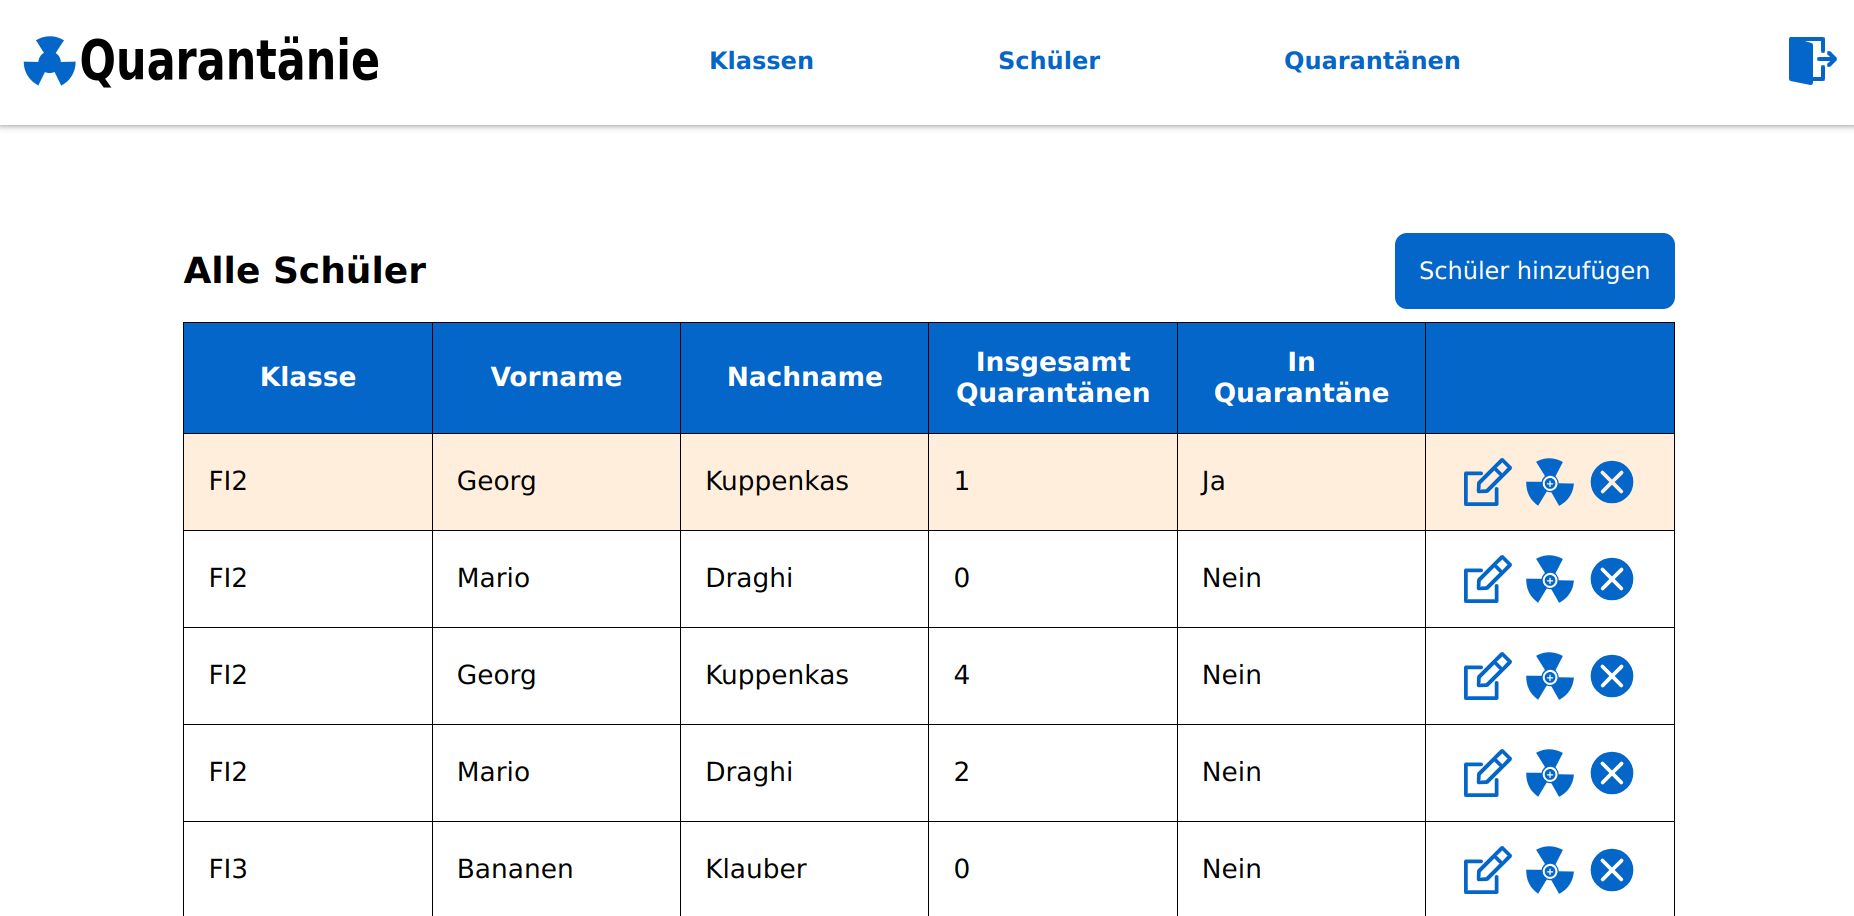
Task: Add quarantine for Georg Kuppenkas with 4 quarantines
Action: click(1549, 676)
